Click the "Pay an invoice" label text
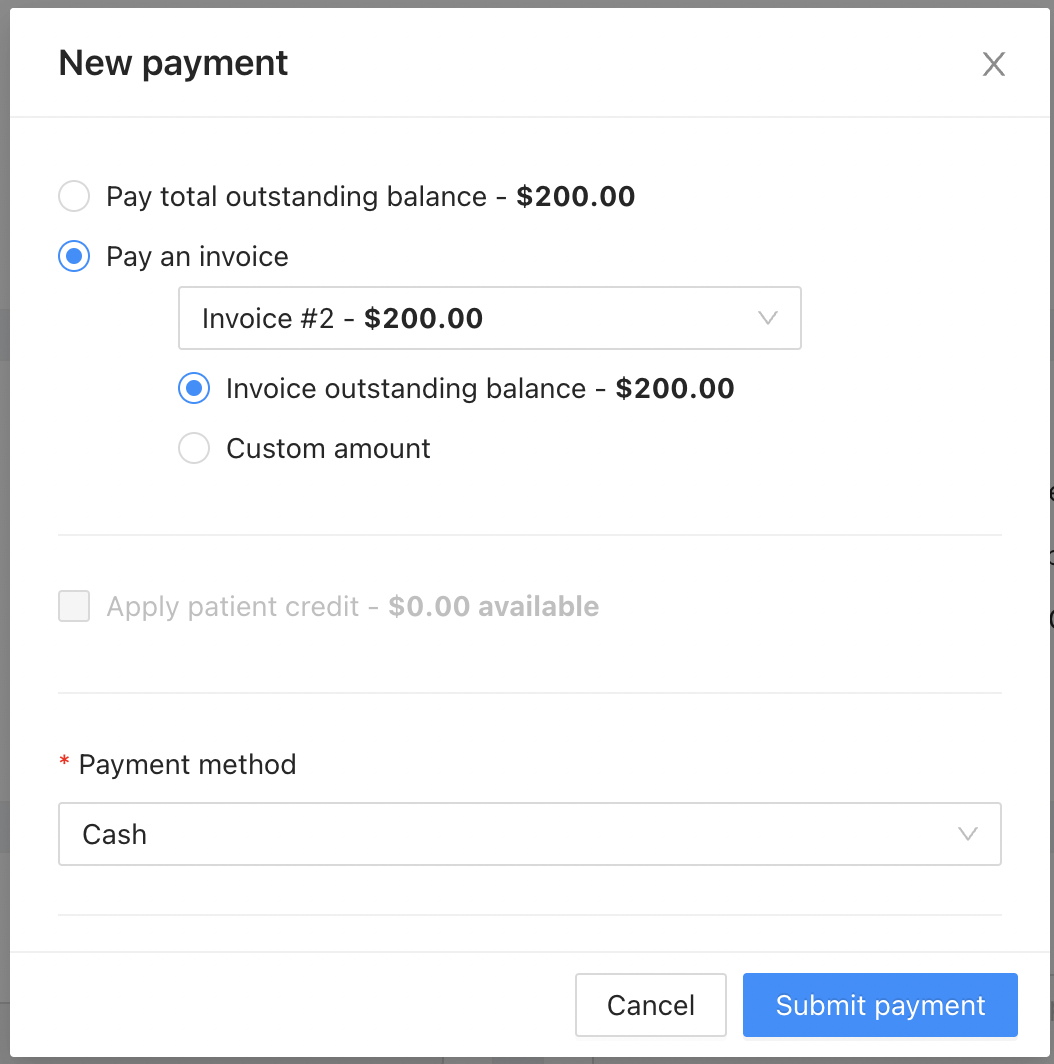Image resolution: width=1054 pixels, height=1064 pixels. click(x=198, y=256)
